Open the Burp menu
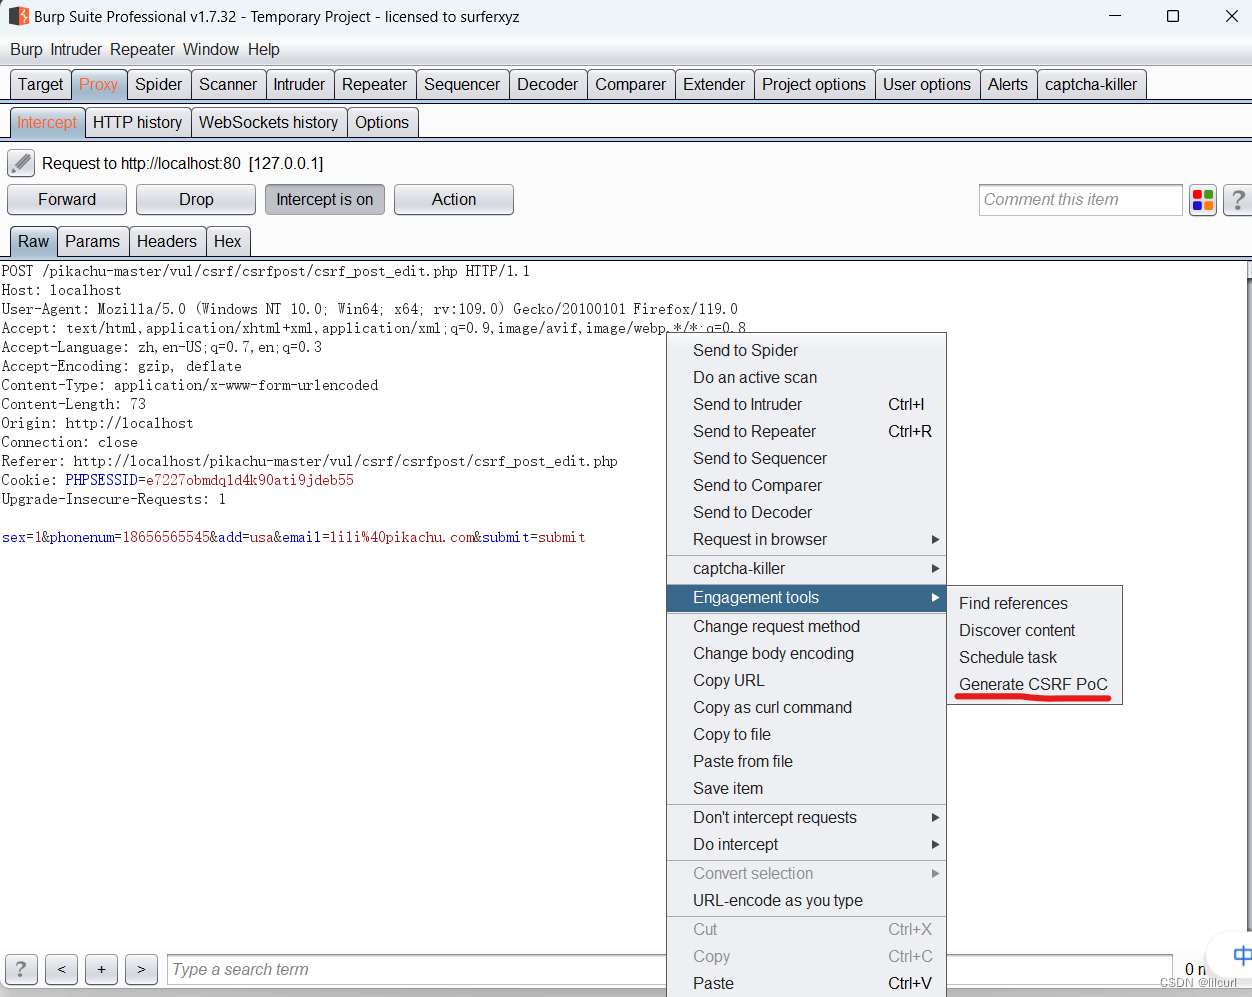The height and width of the screenshot is (997, 1252). 26,49
